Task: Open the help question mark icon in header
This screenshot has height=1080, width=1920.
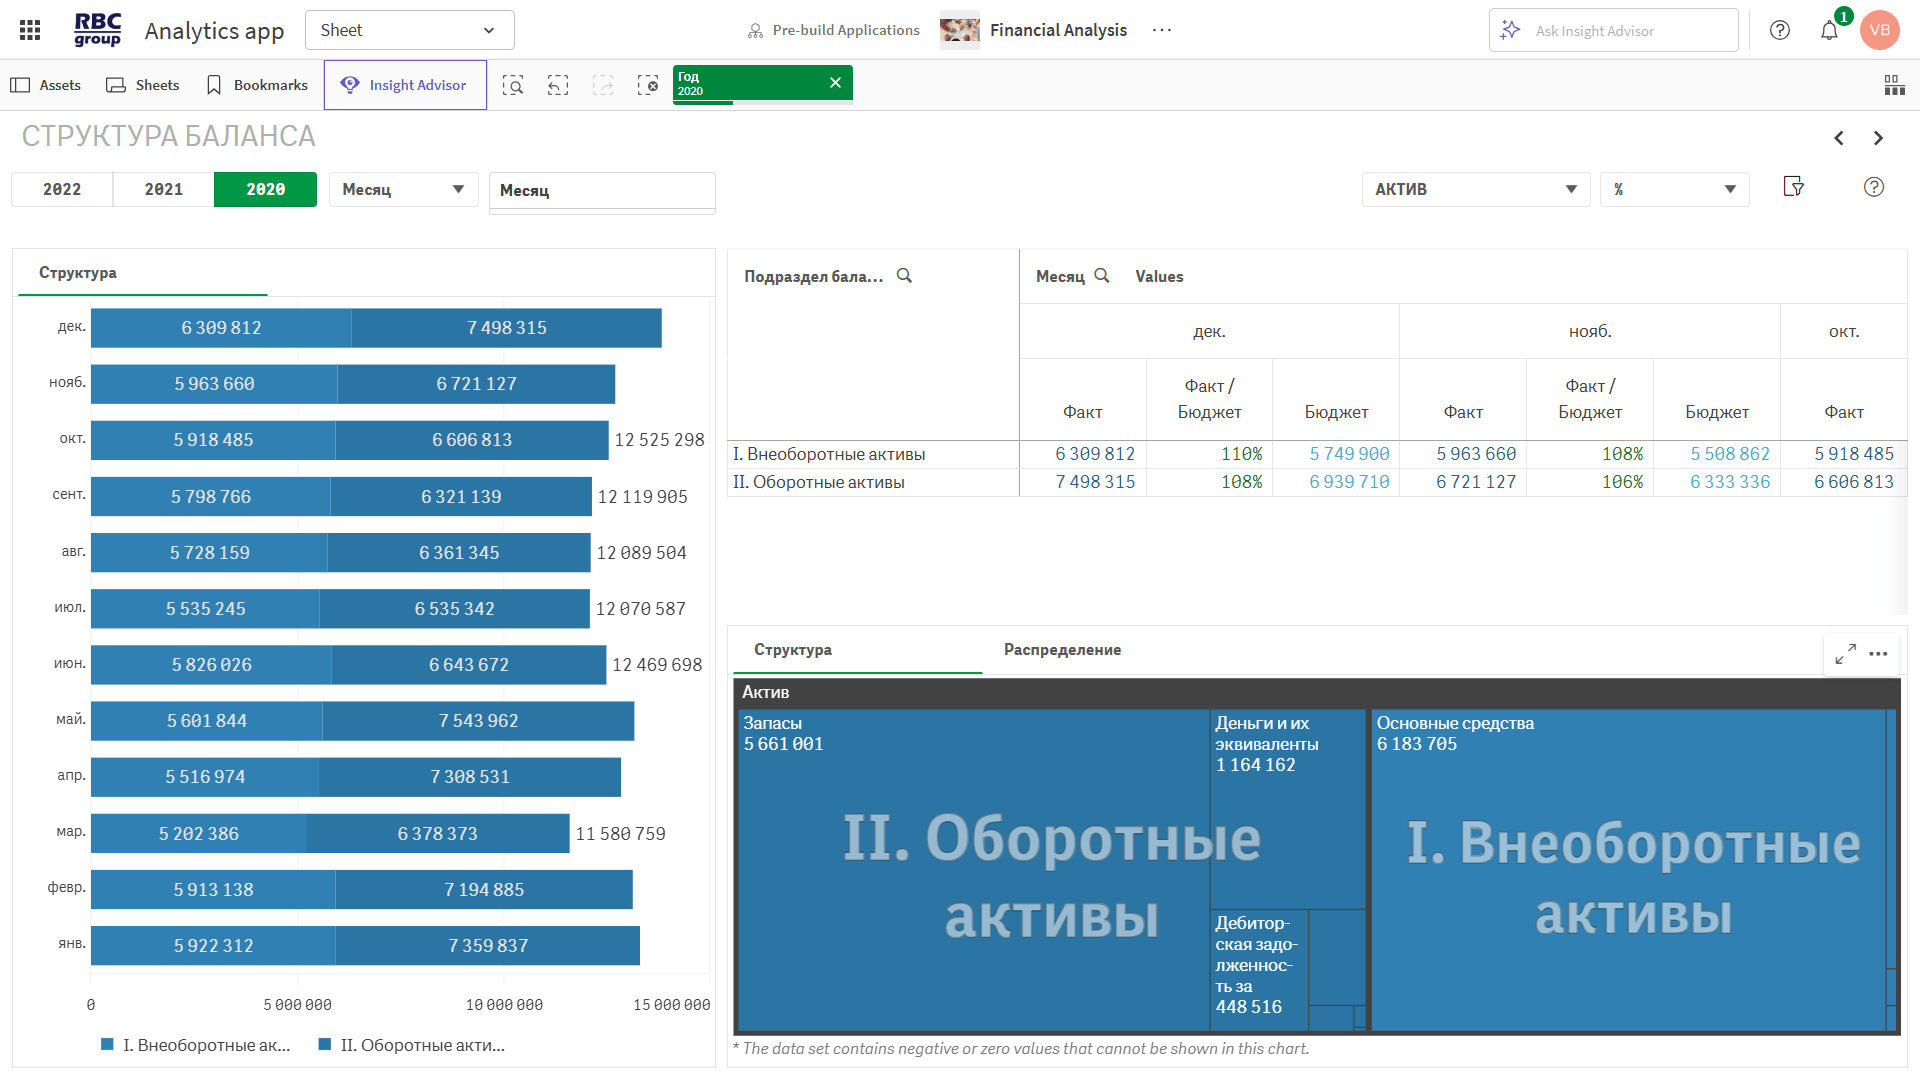Action: [x=1780, y=30]
